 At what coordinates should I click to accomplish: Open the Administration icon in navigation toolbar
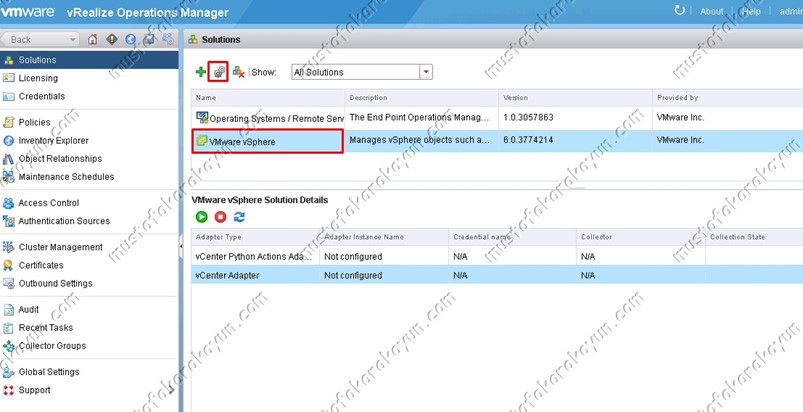[167, 39]
